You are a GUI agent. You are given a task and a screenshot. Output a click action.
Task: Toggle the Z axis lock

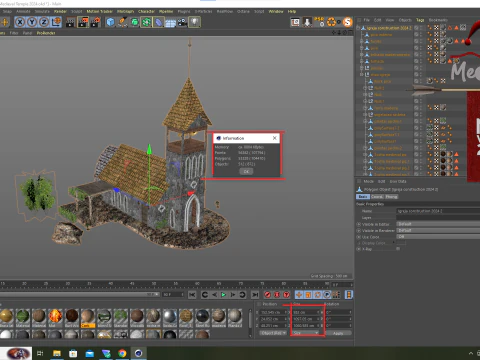(x=44, y=22)
